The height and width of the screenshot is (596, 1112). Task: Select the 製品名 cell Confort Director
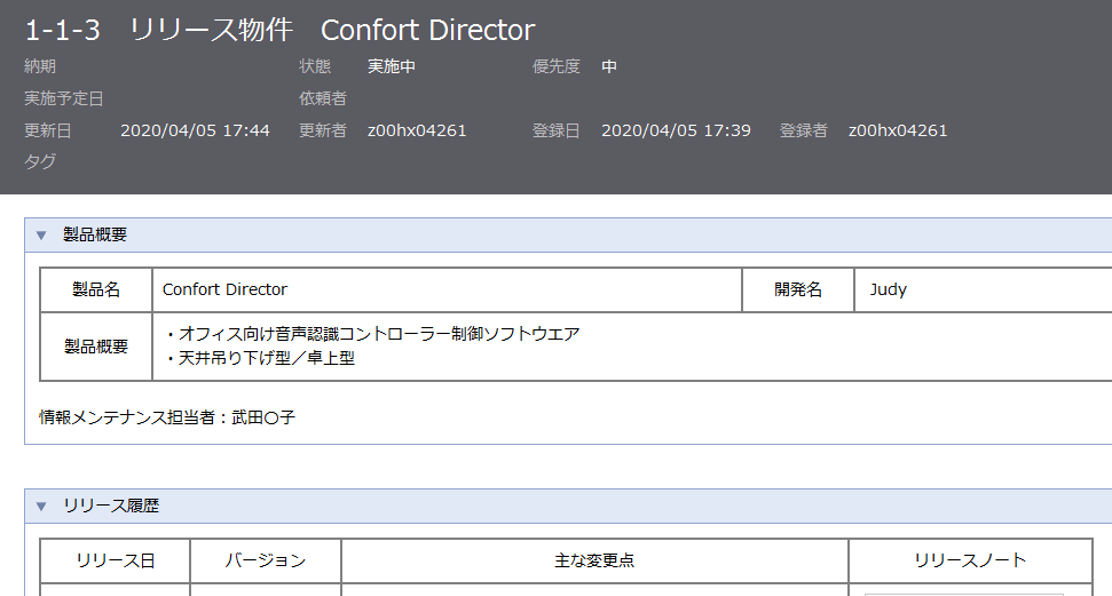(225, 290)
